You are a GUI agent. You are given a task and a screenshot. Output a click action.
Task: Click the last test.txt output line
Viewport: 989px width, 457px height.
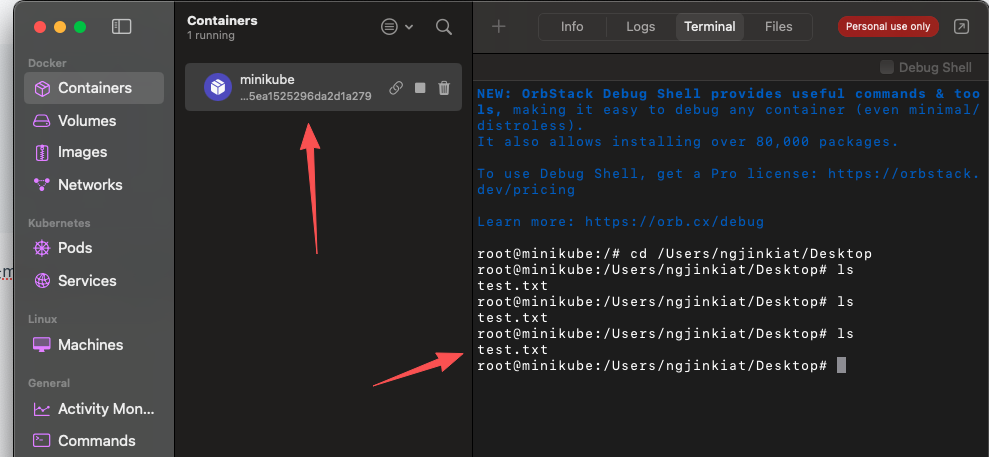[x=513, y=349]
